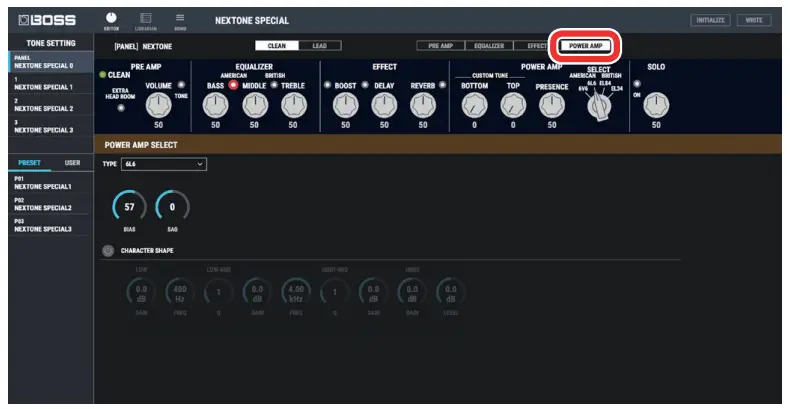Image resolution: width=790 pixels, height=409 pixels.
Task: Click the CHARACTER SHAPE label
Action: pos(147,251)
